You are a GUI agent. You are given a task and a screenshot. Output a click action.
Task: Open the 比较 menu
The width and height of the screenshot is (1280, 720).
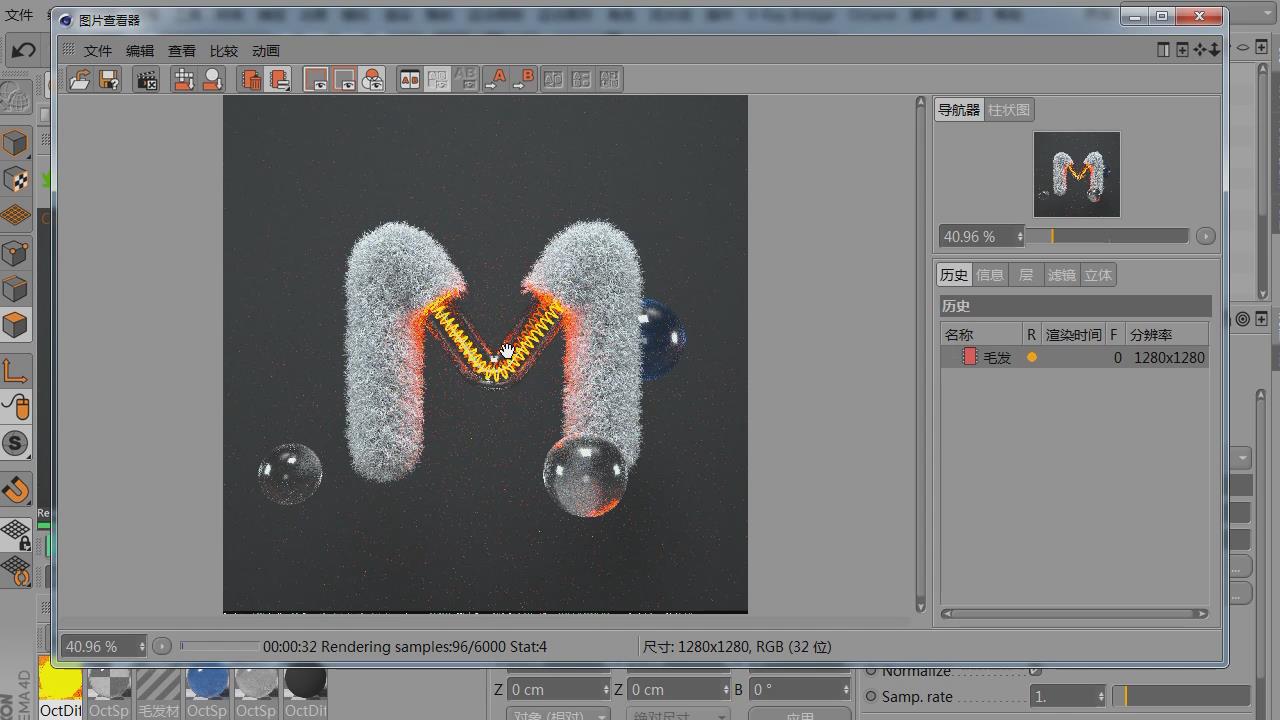[223, 51]
